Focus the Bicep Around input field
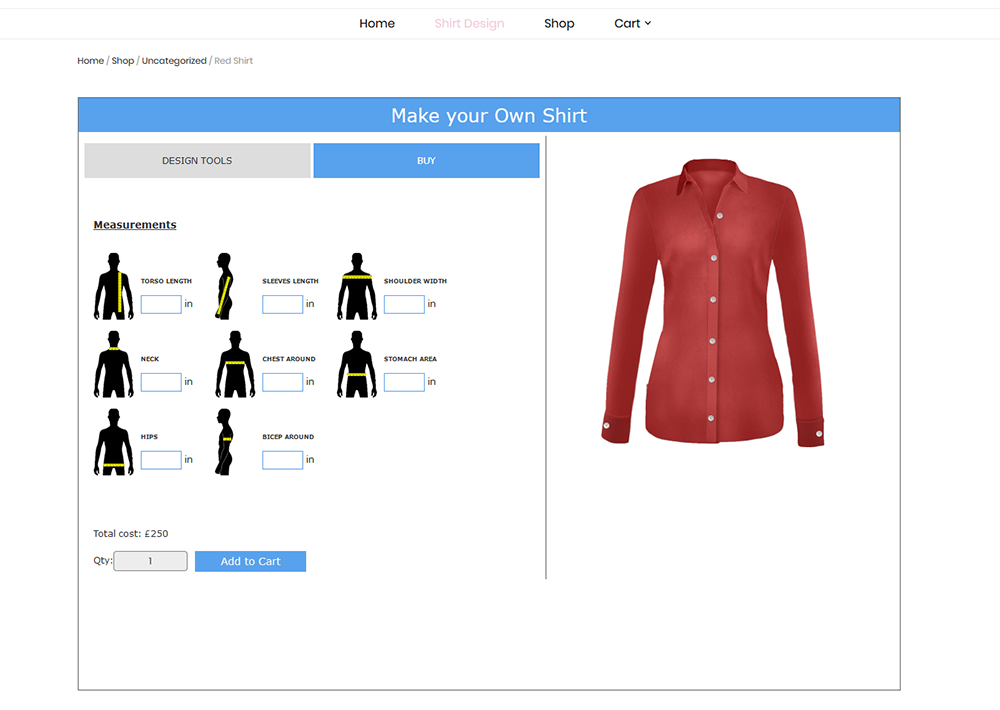The width and height of the screenshot is (1000, 710). pos(283,460)
